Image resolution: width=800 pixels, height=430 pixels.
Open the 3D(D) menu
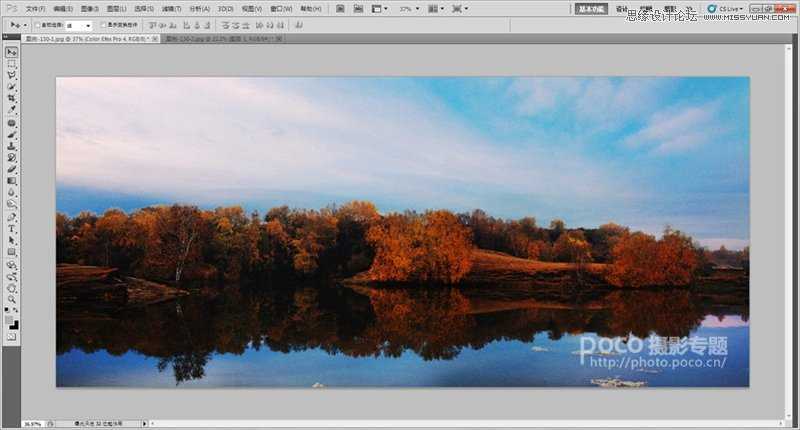[x=226, y=9]
